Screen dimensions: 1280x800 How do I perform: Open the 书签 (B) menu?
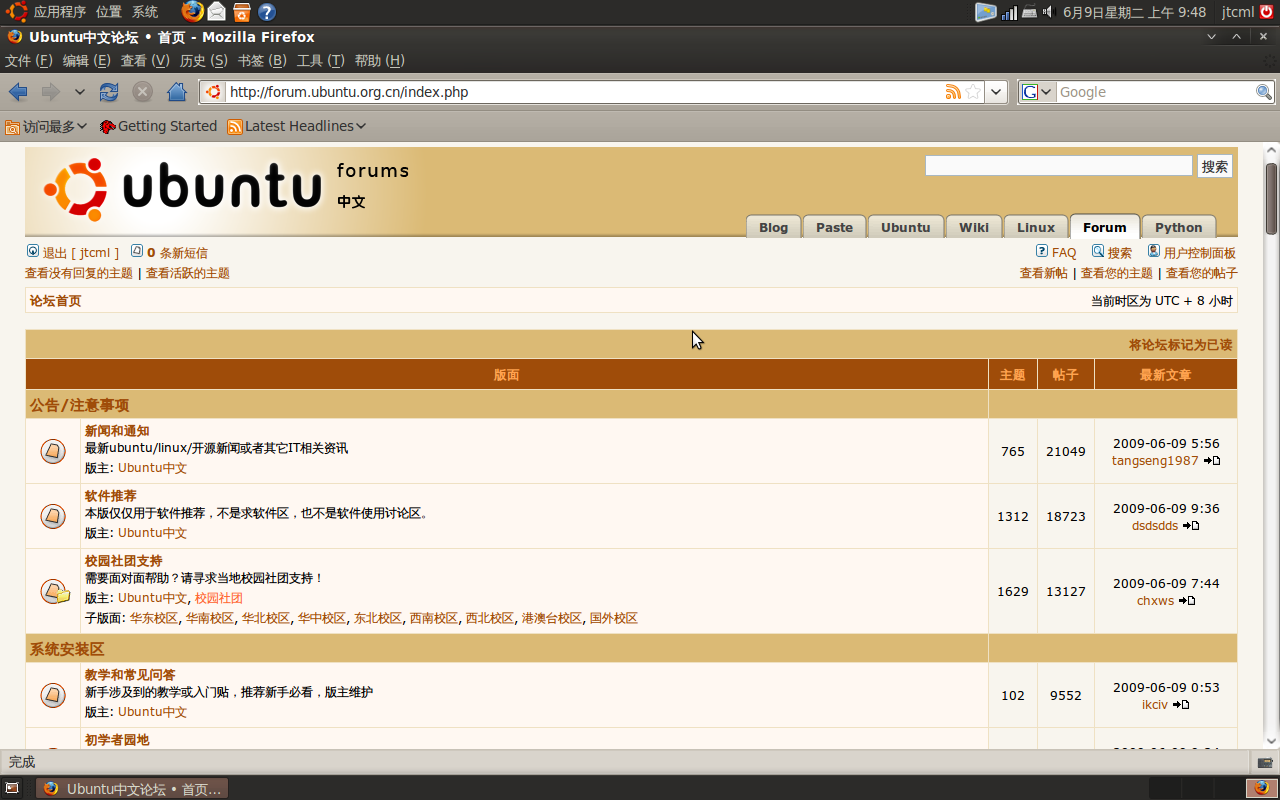pos(262,61)
